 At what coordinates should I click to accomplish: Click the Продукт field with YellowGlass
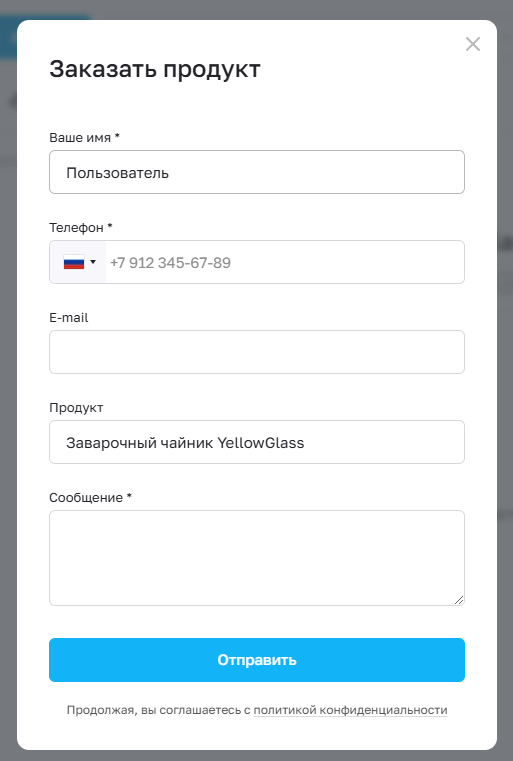tap(257, 442)
